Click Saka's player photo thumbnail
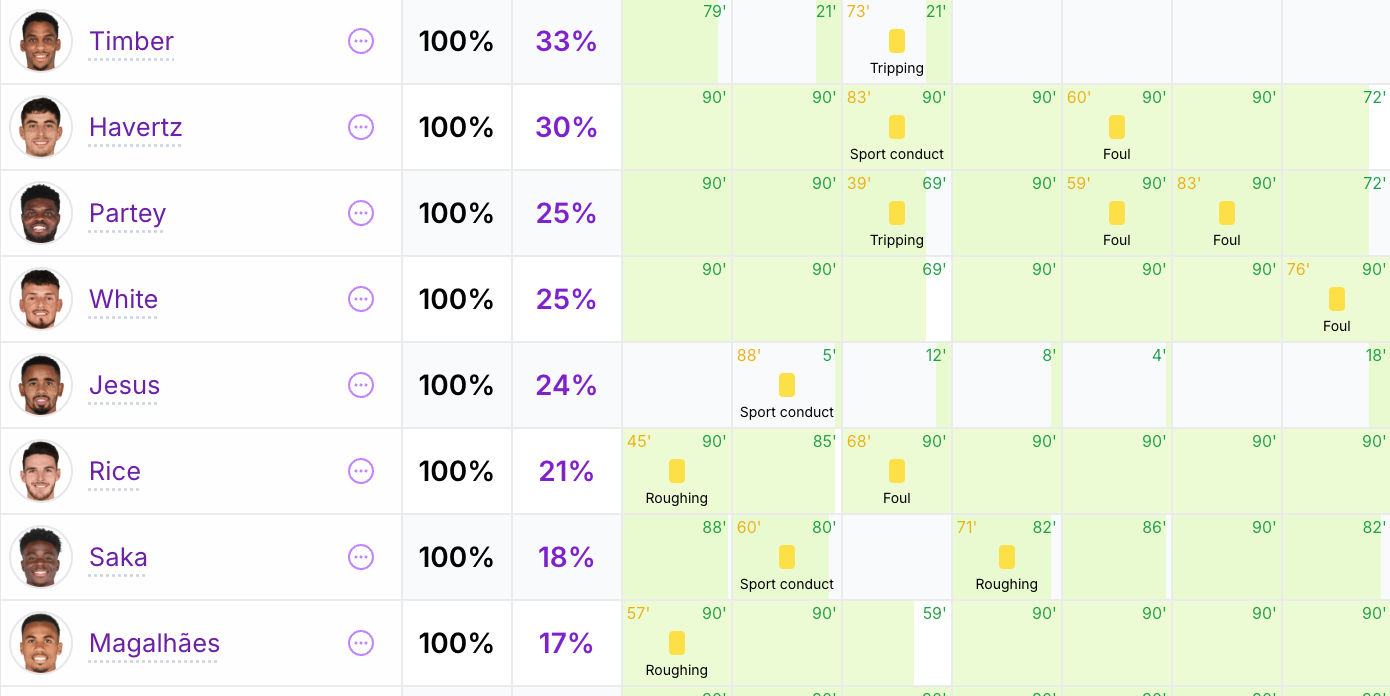The height and width of the screenshot is (696, 1390). 41,557
